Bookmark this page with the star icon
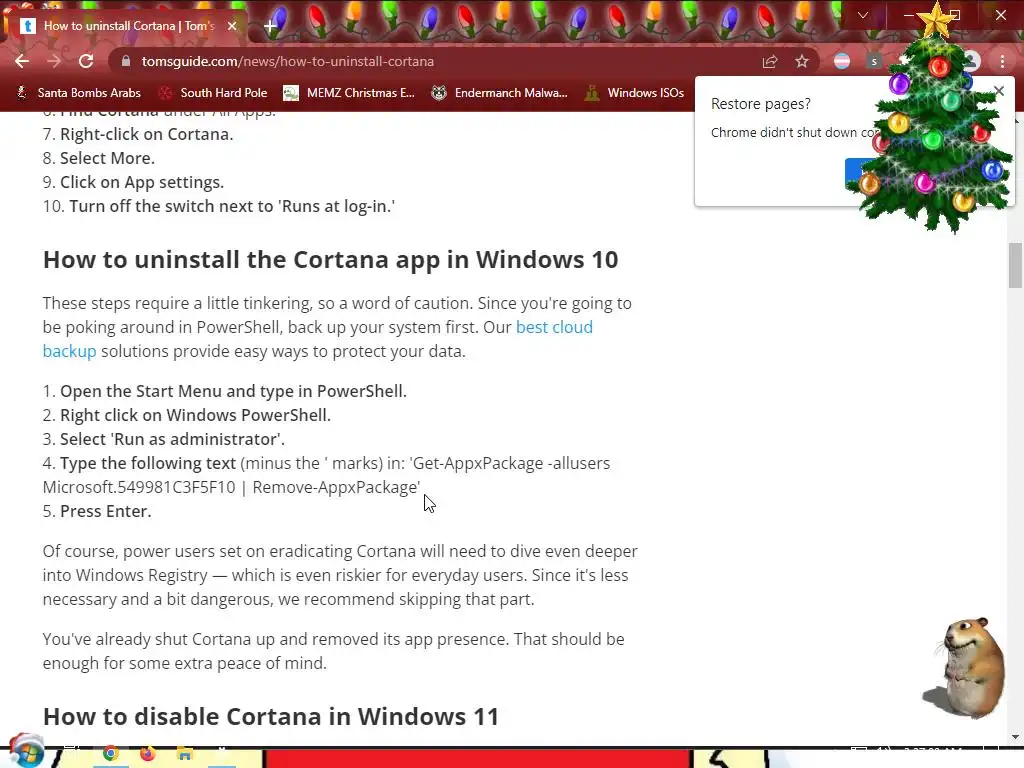This screenshot has width=1024, height=768. (802, 61)
